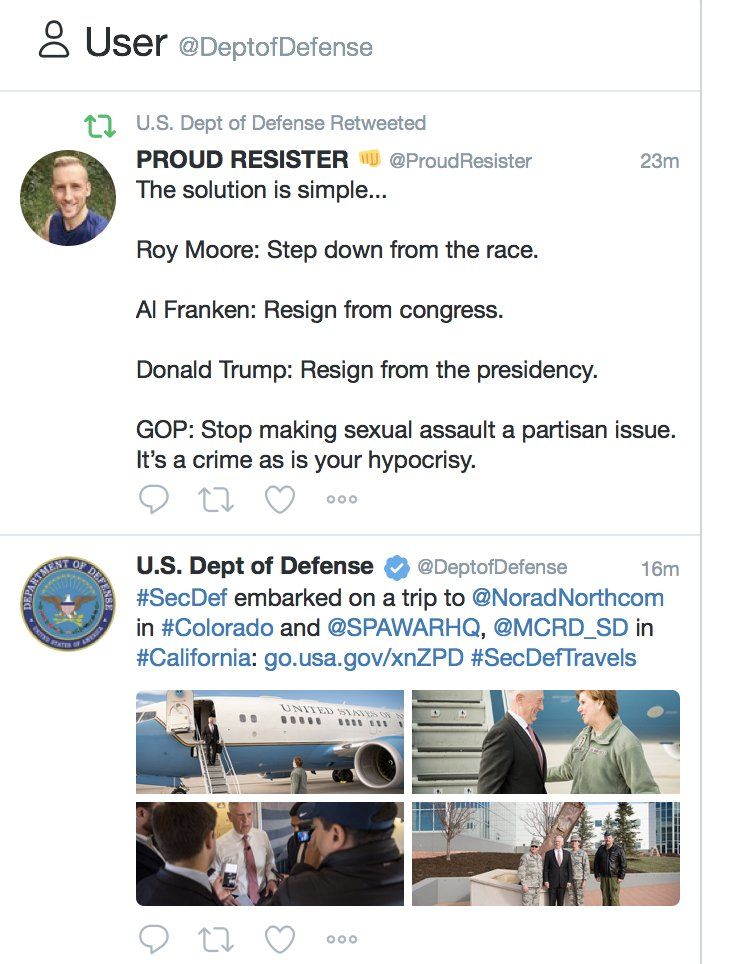The width and height of the screenshot is (730, 964).
Task: Retweet the PROUD RESISTER tweet
Action: click(217, 498)
